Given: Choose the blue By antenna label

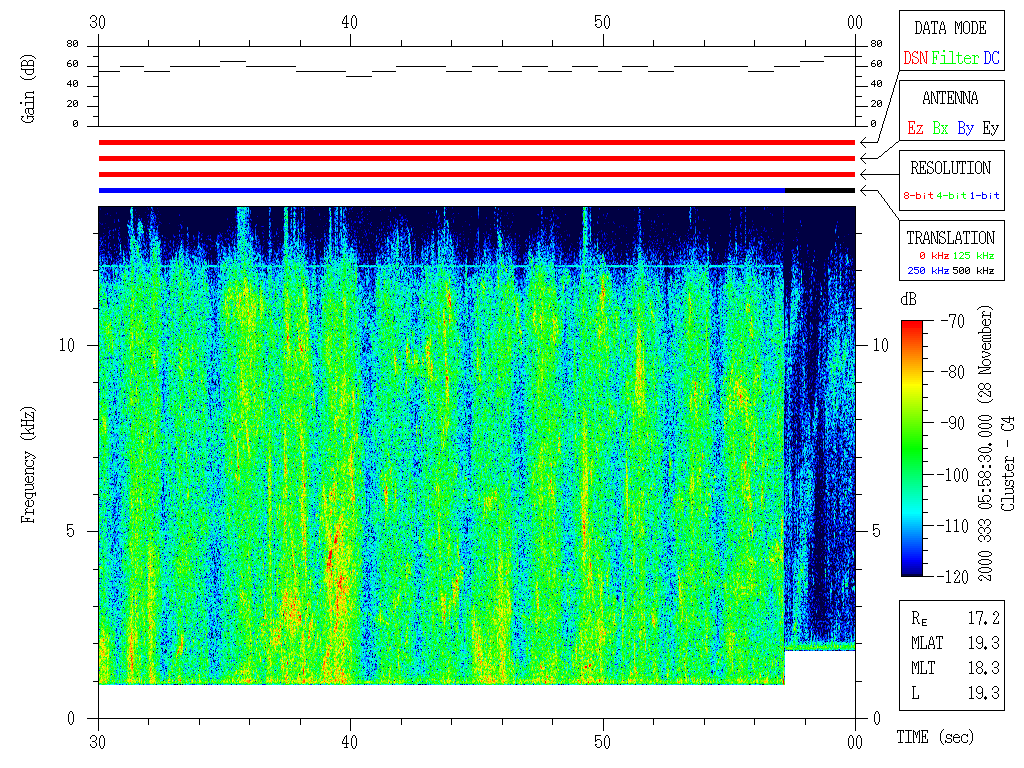Looking at the screenshot, I should tap(965, 129).
